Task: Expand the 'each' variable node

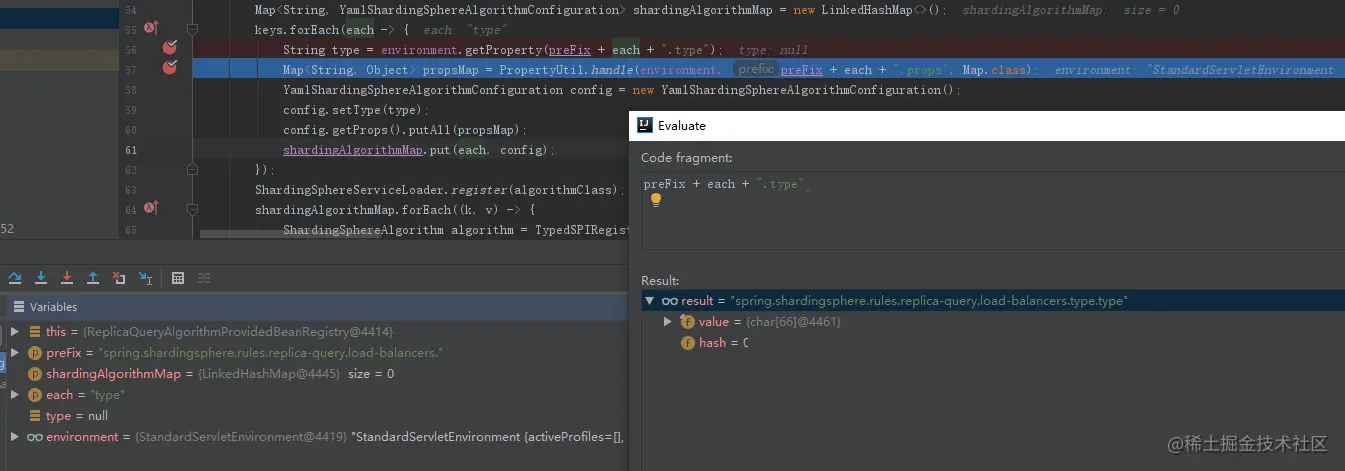Action: [x=14, y=395]
